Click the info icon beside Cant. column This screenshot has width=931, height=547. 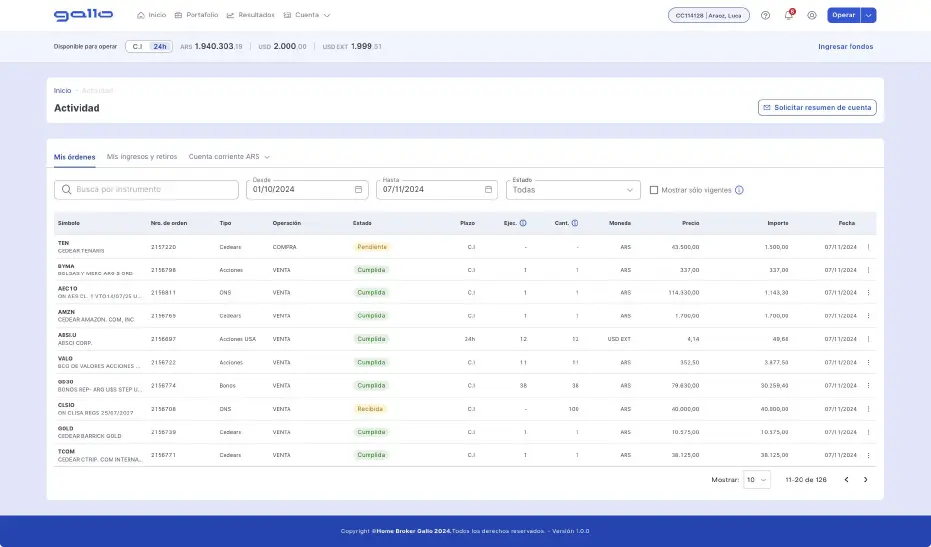point(575,223)
